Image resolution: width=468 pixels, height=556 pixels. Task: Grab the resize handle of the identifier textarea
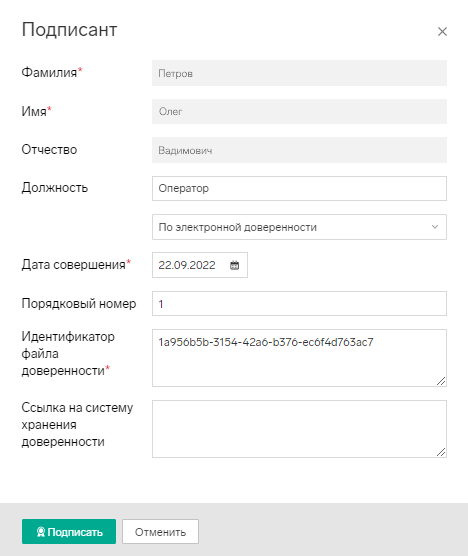pos(441,381)
